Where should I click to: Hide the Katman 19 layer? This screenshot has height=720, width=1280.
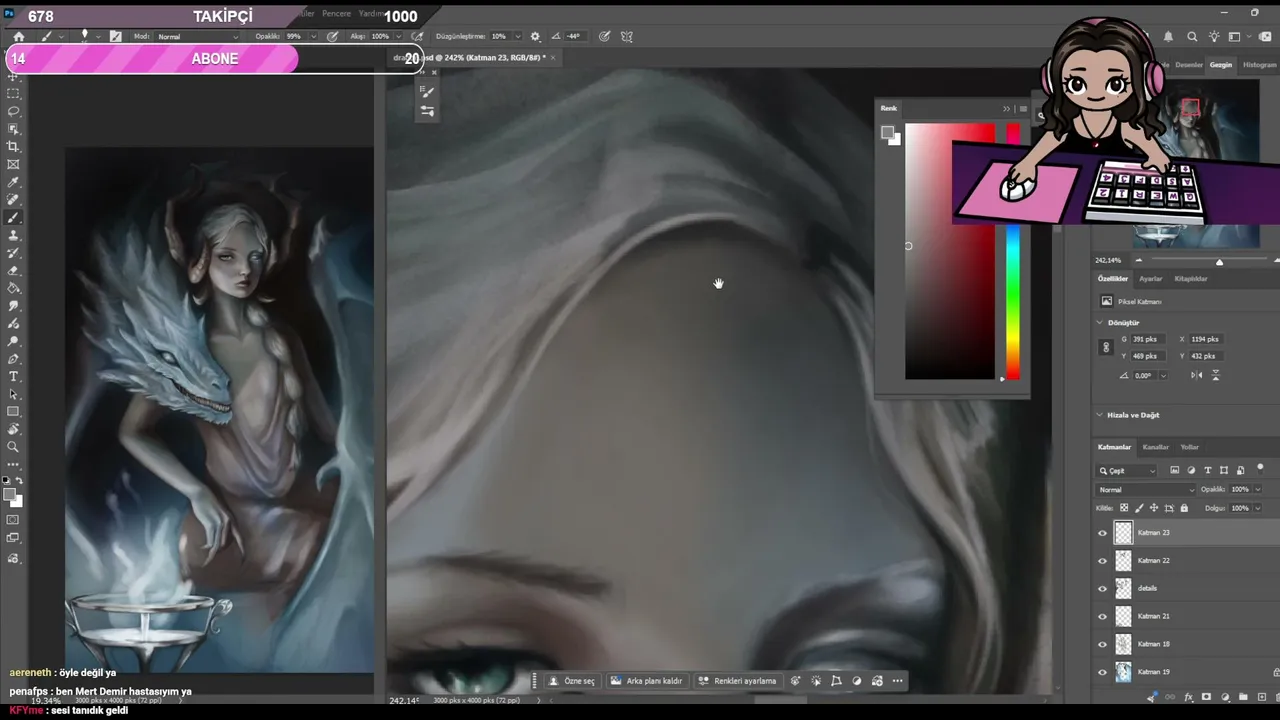[x=1103, y=672]
